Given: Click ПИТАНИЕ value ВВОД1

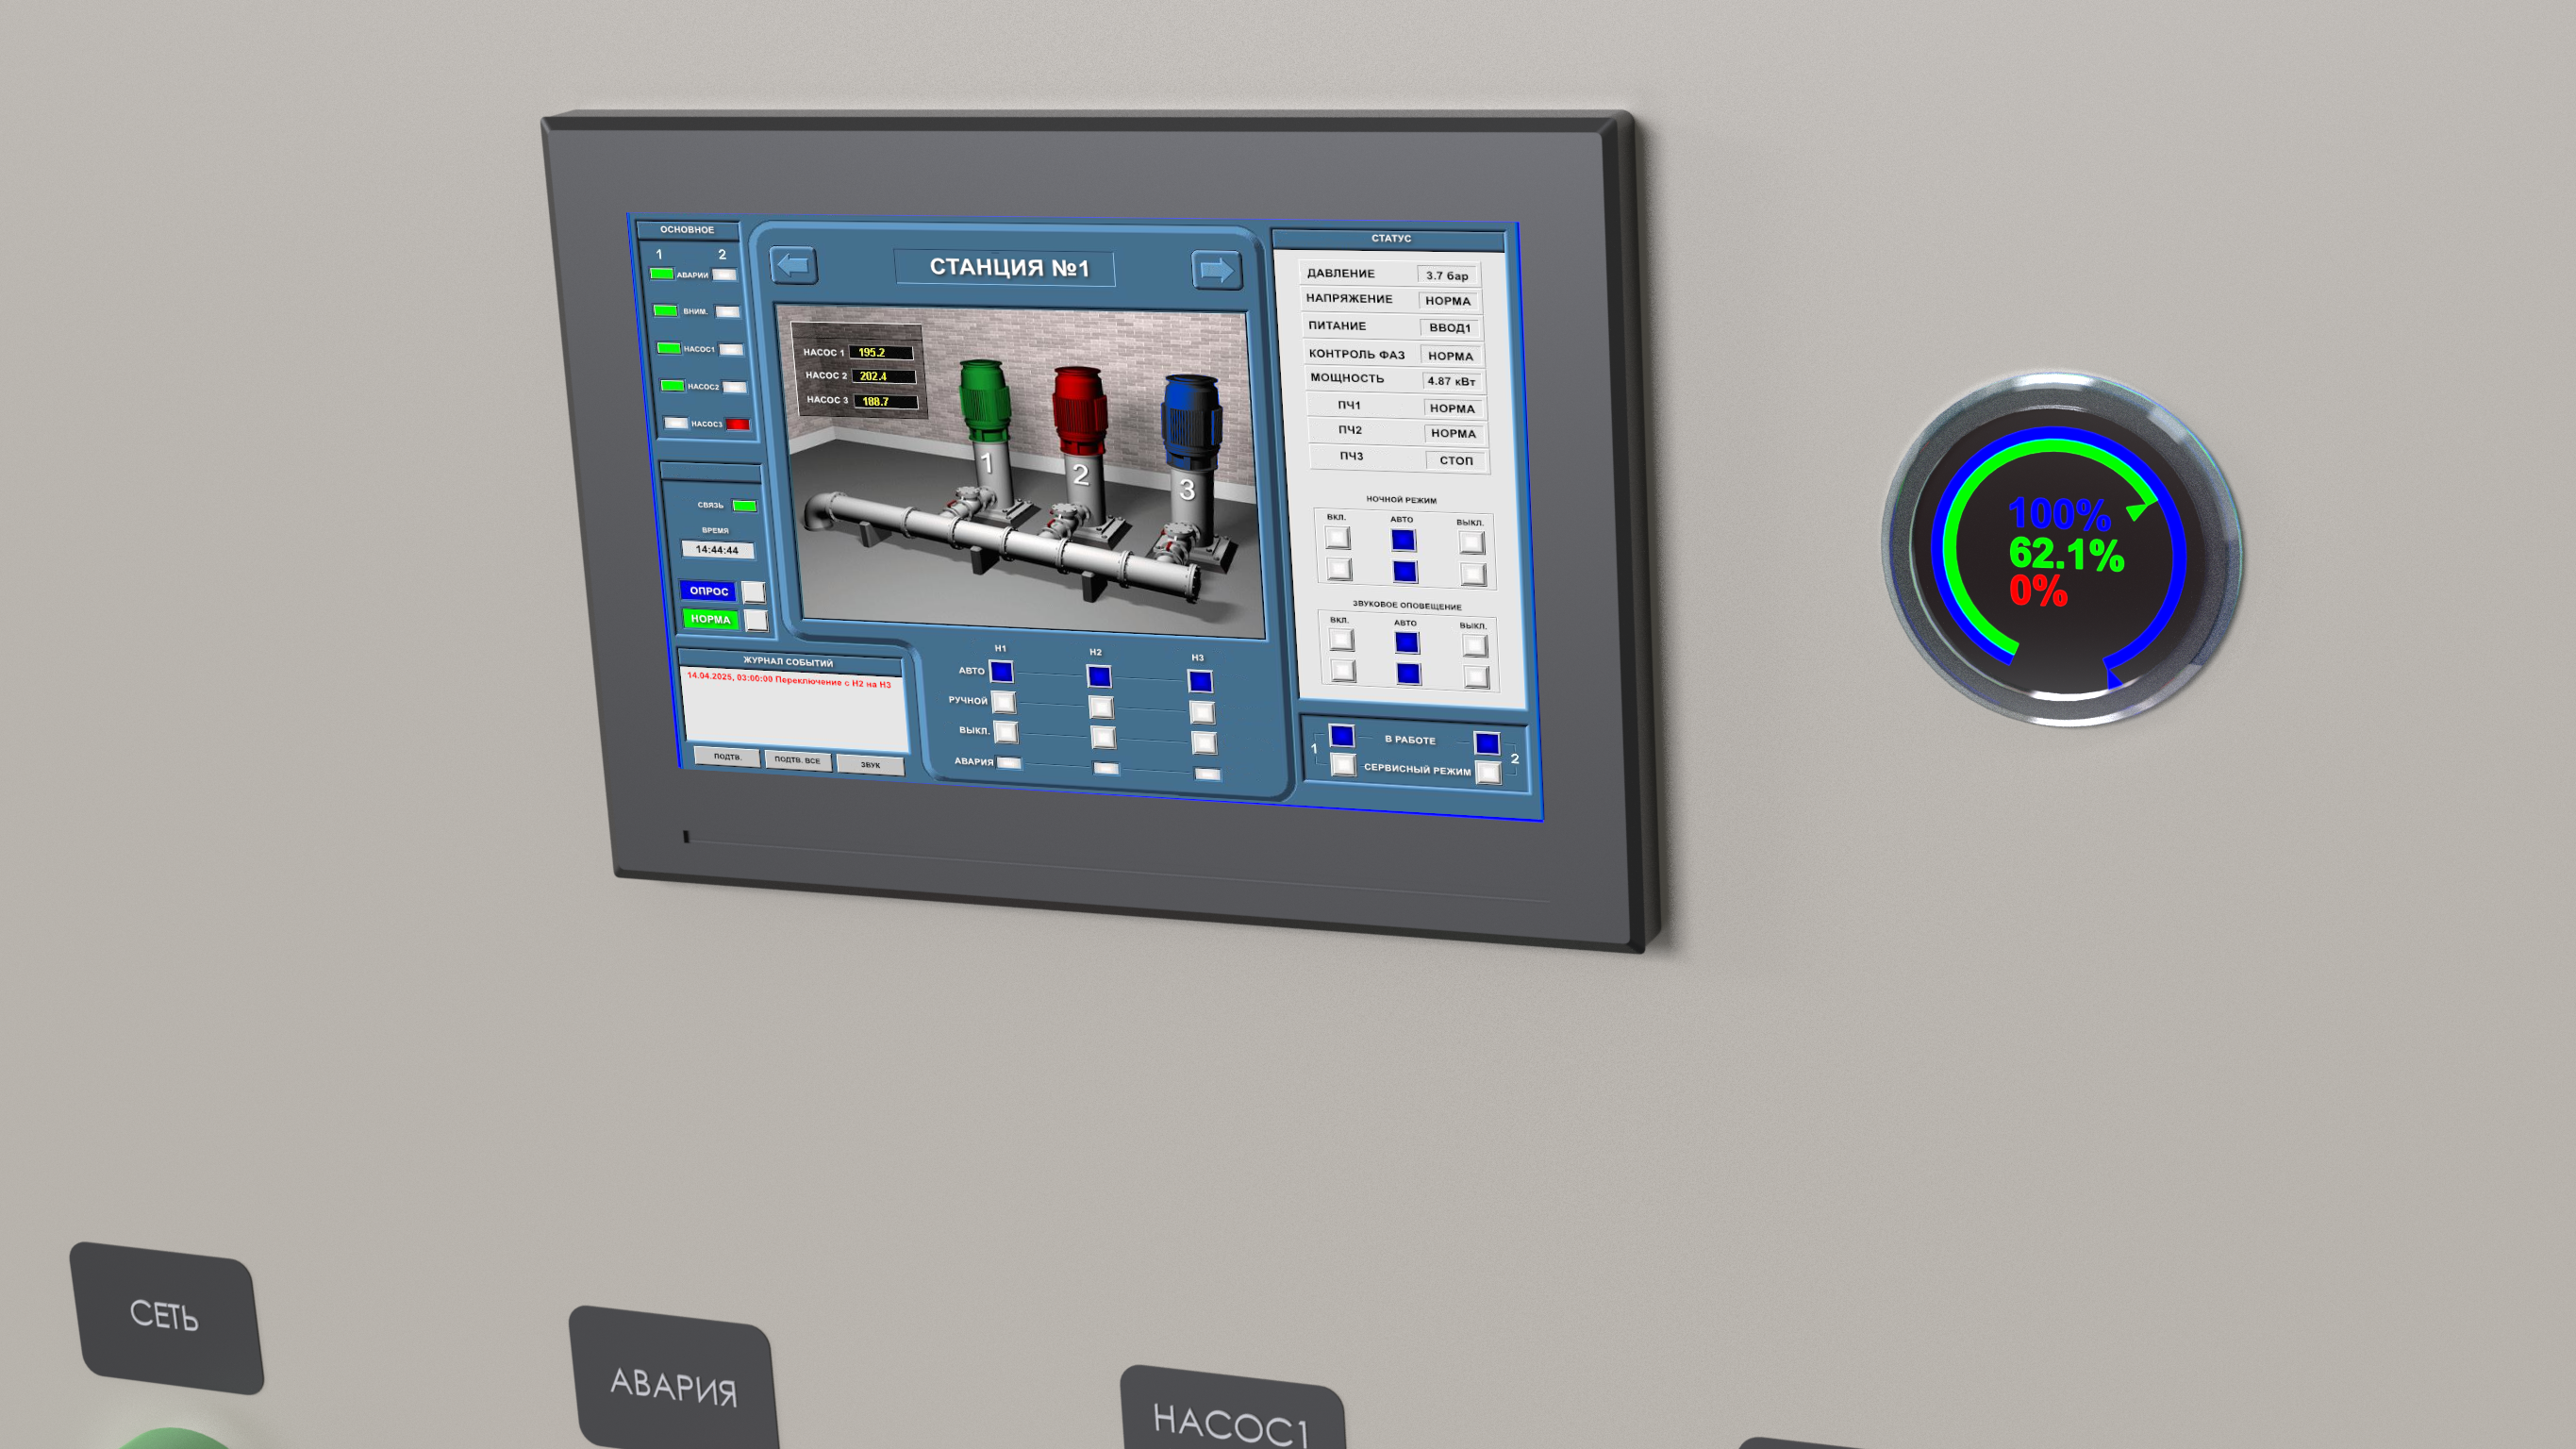Looking at the screenshot, I should (1450, 327).
